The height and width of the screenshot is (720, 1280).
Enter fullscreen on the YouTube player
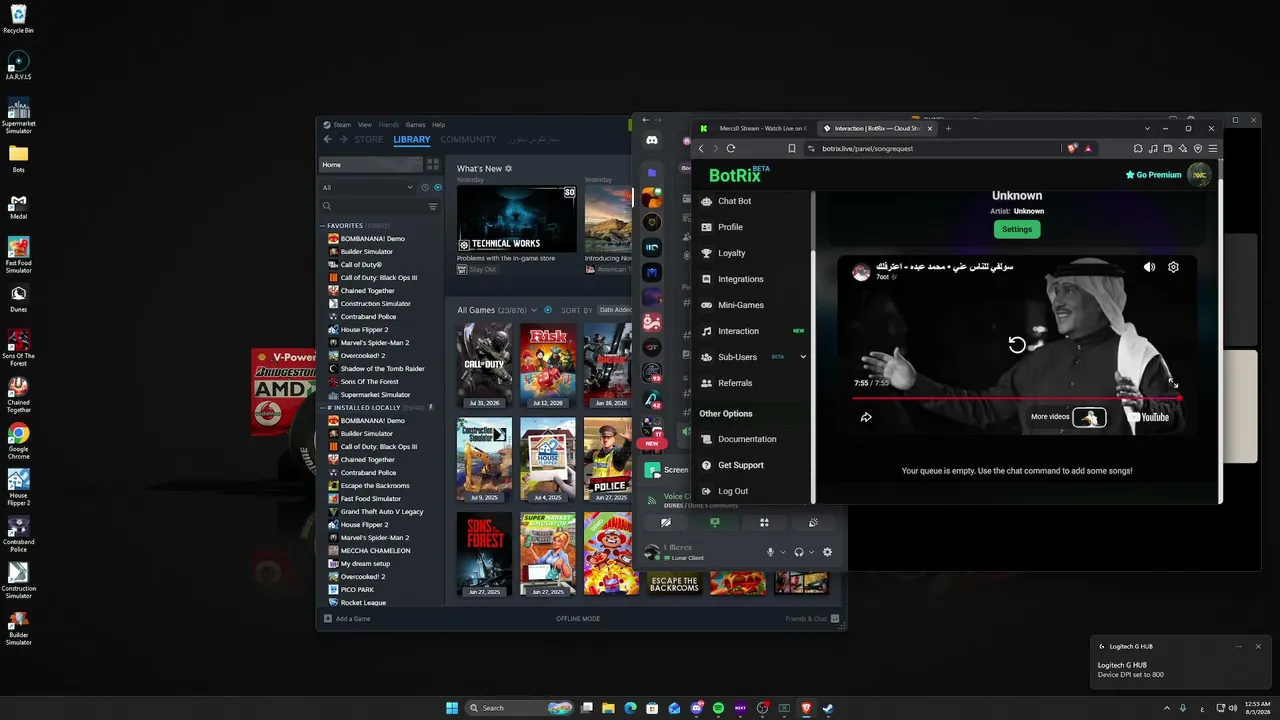(1173, 383)
